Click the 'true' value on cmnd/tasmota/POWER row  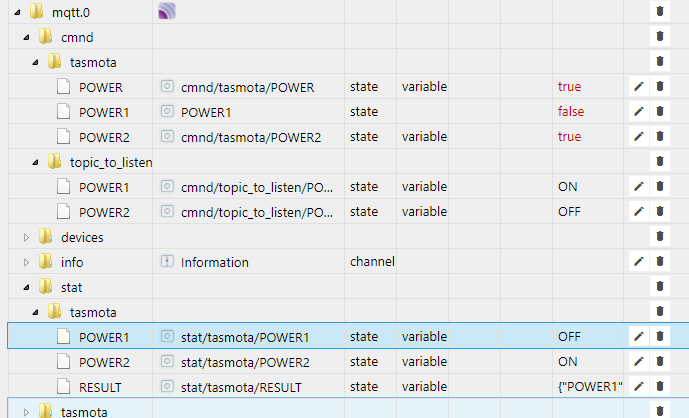569,87
